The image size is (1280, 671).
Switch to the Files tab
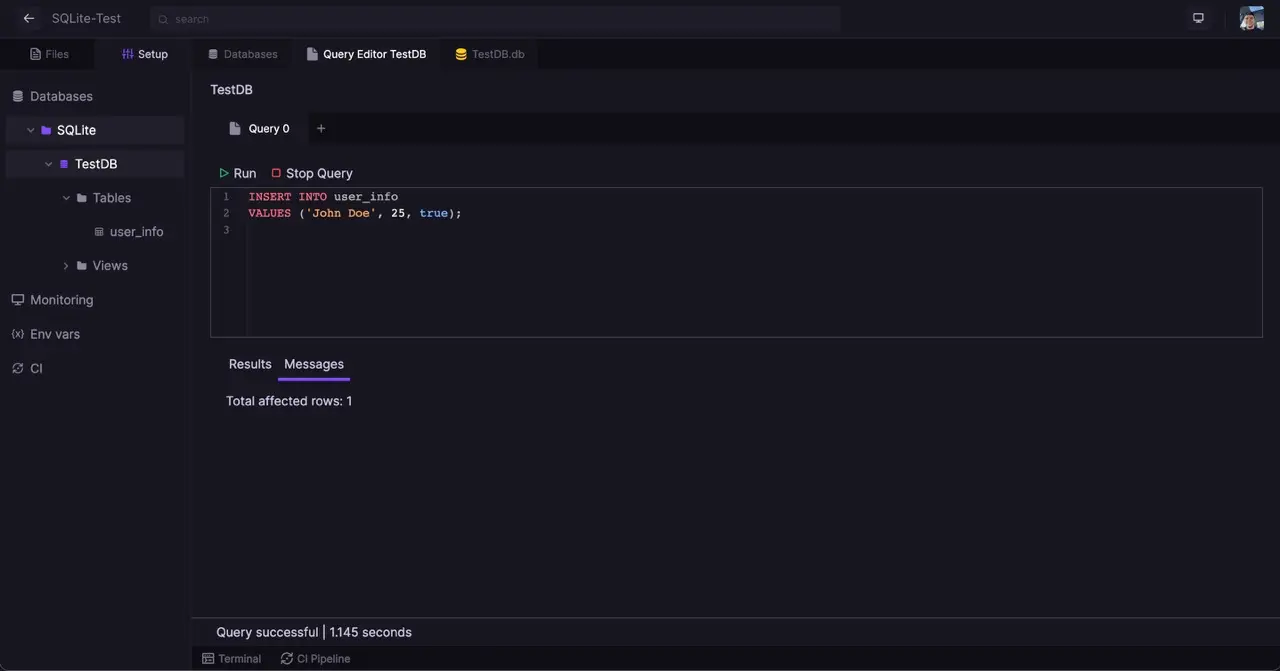[49, 54]
